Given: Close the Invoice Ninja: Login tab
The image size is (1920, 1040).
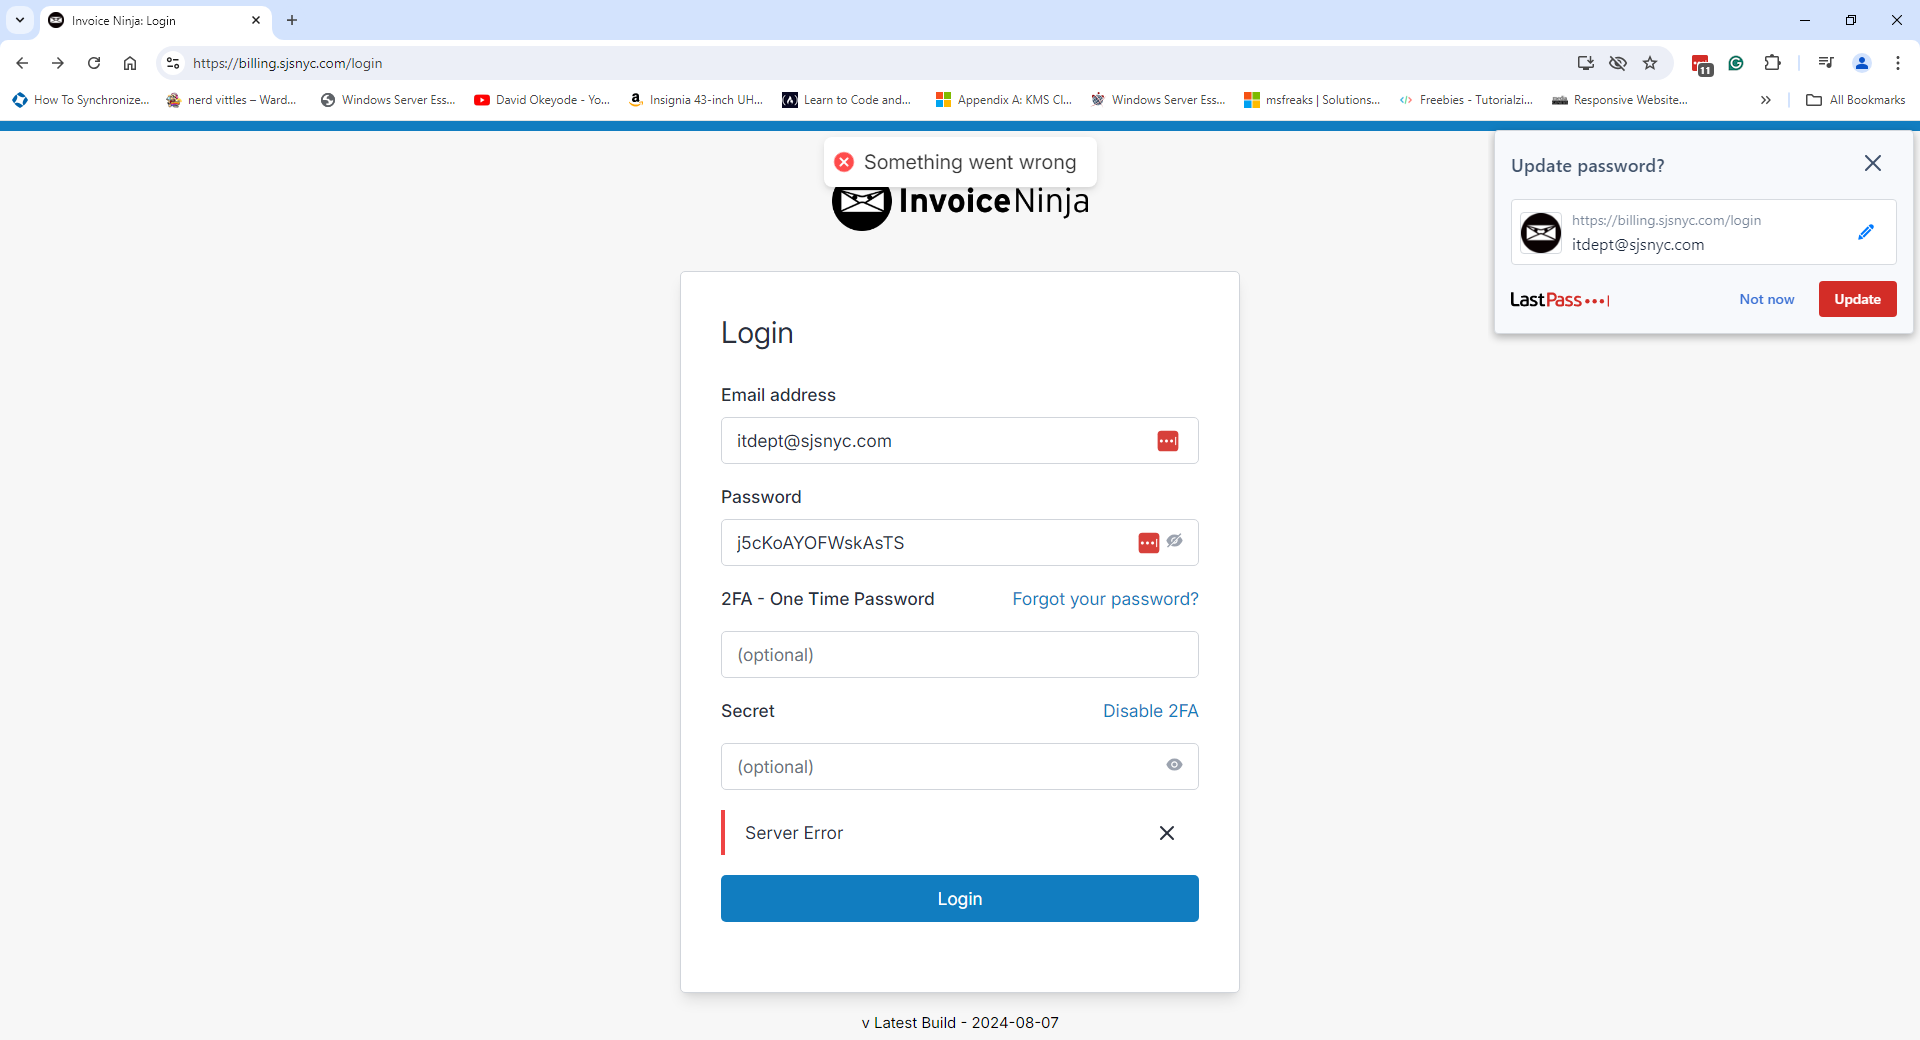Looking at the screenshot, I should click(x=256, y=20).
